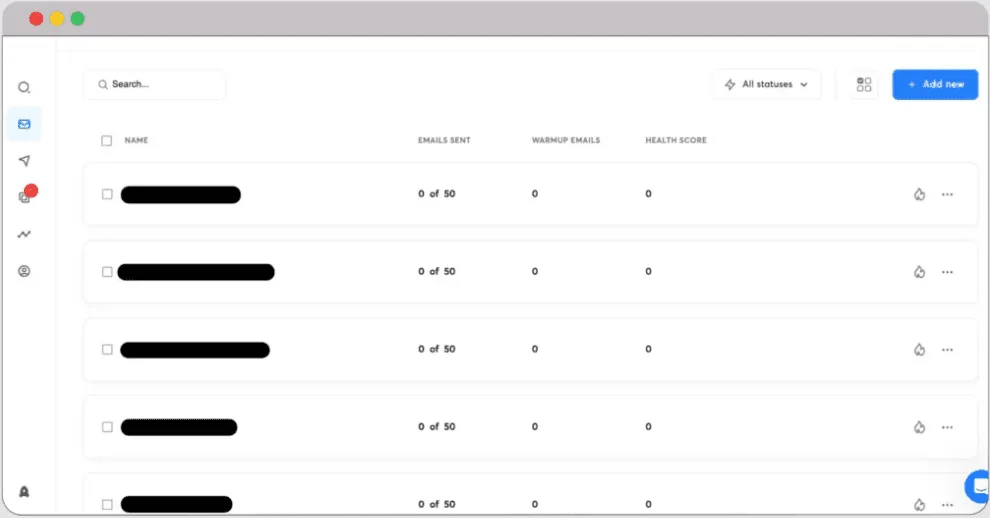Click the copy icon with red notification badge
Viewport: 990px width, 518px height.
click(25, 197)
